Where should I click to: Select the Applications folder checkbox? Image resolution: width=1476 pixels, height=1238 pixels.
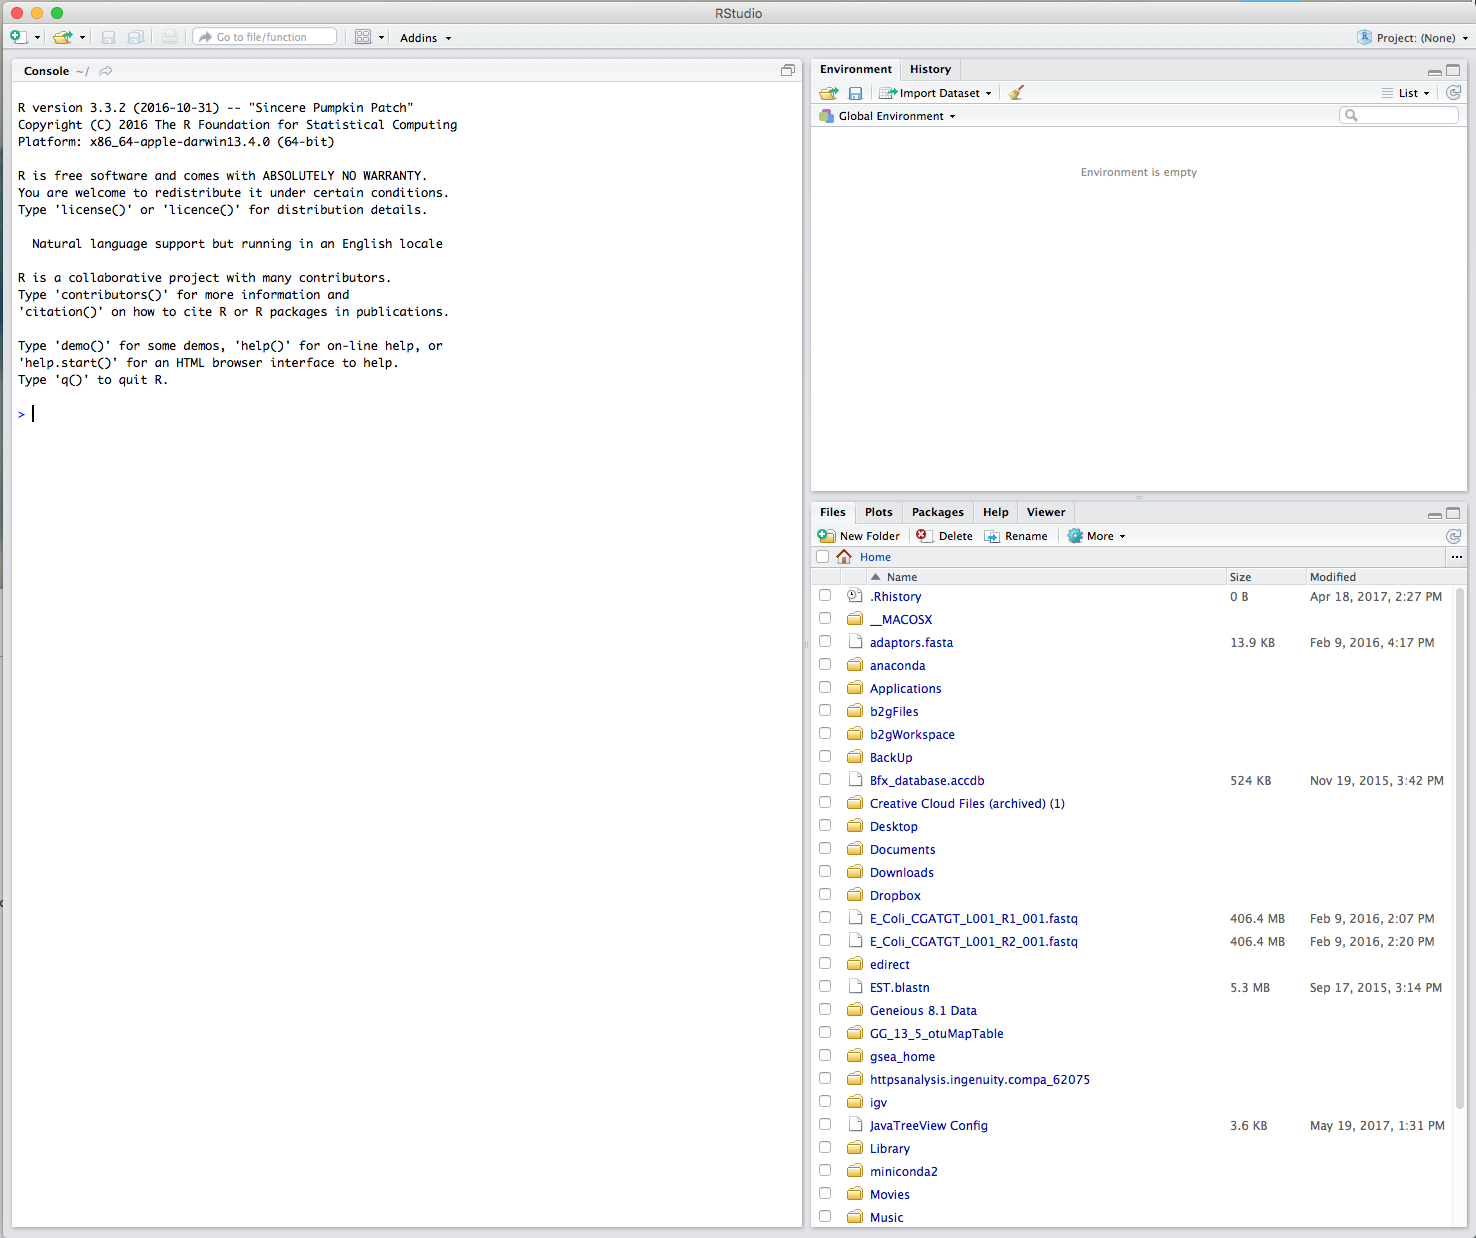click(x=825, y=687)
